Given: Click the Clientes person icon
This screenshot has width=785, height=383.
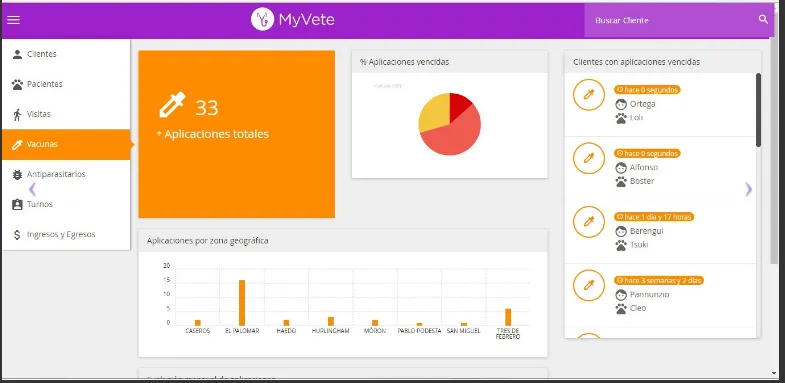Looking at the screenshot, I should 17,54.
